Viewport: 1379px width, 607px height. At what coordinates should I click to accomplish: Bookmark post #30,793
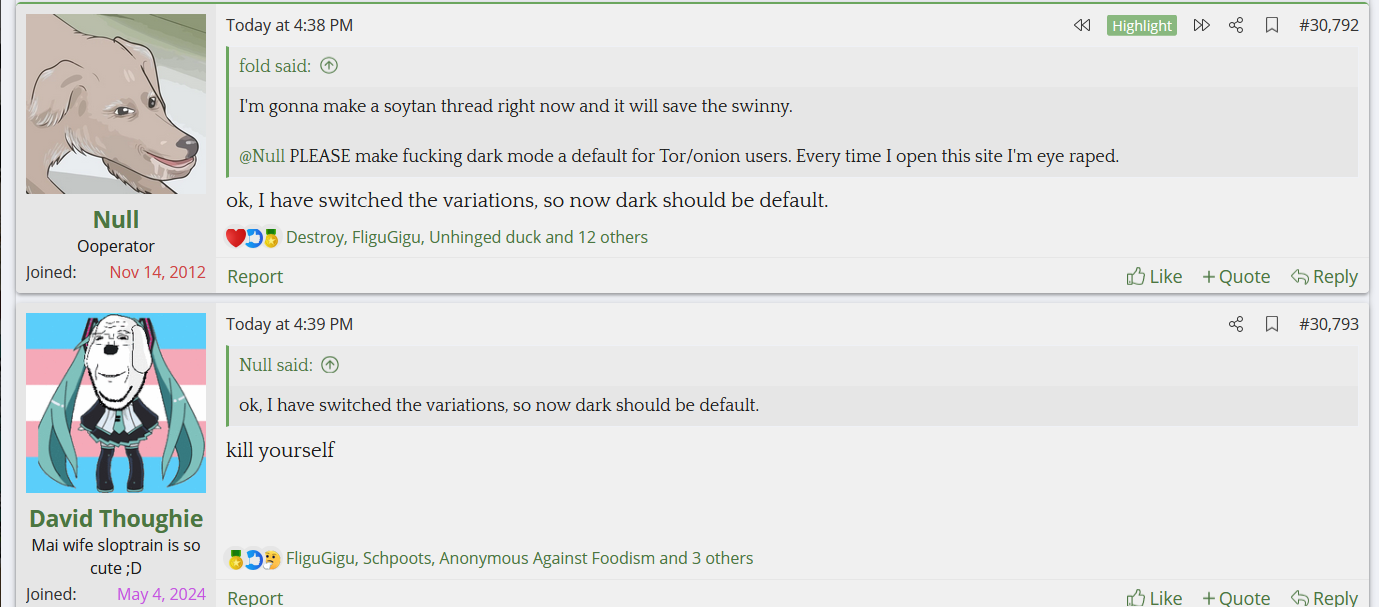1272,325
